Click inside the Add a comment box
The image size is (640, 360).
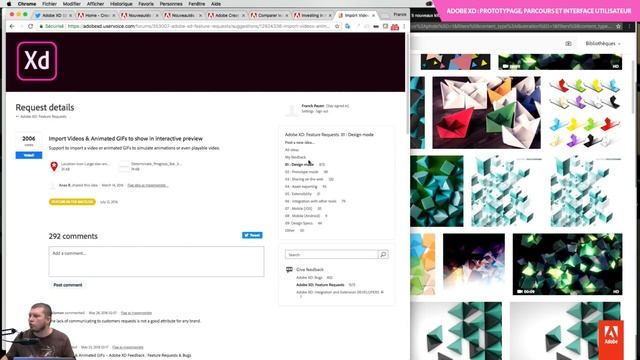(156, 261)
